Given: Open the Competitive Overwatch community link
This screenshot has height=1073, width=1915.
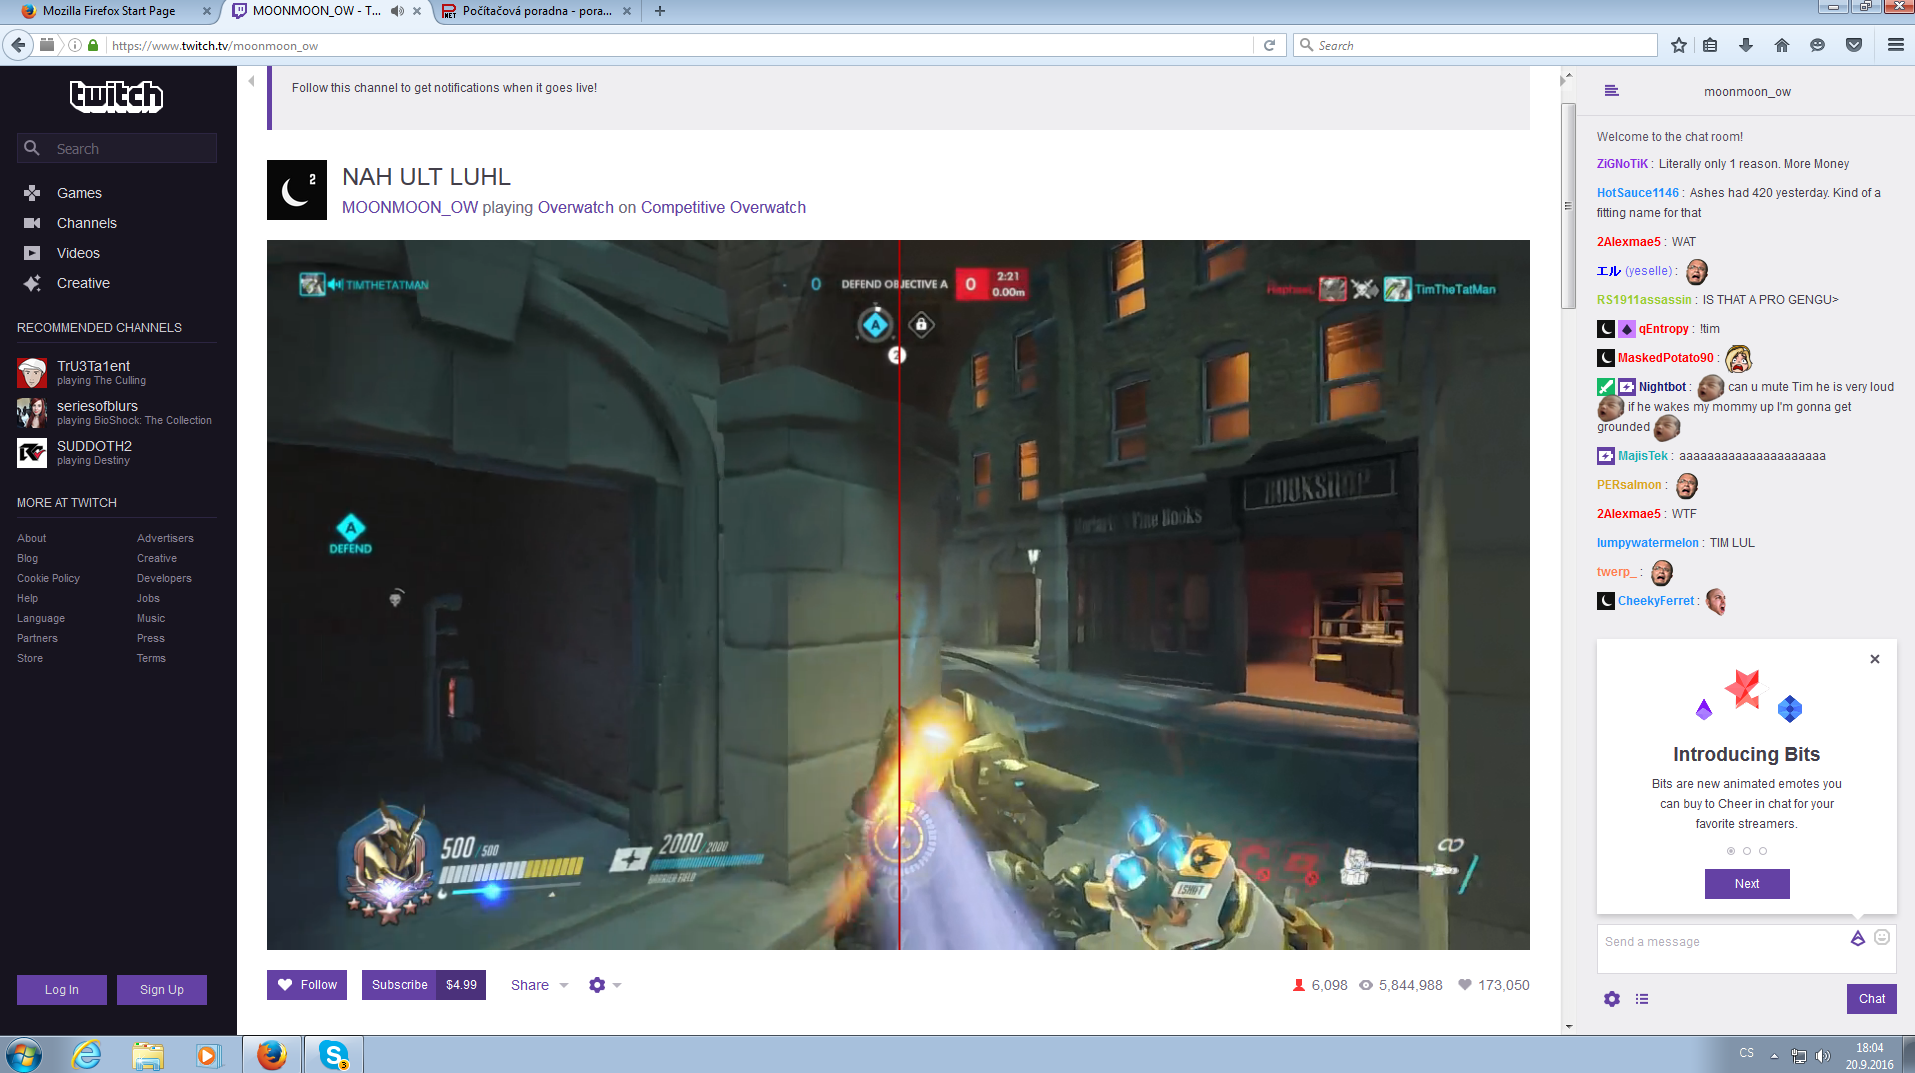Looking at the screenshot, I should [723, 207].
